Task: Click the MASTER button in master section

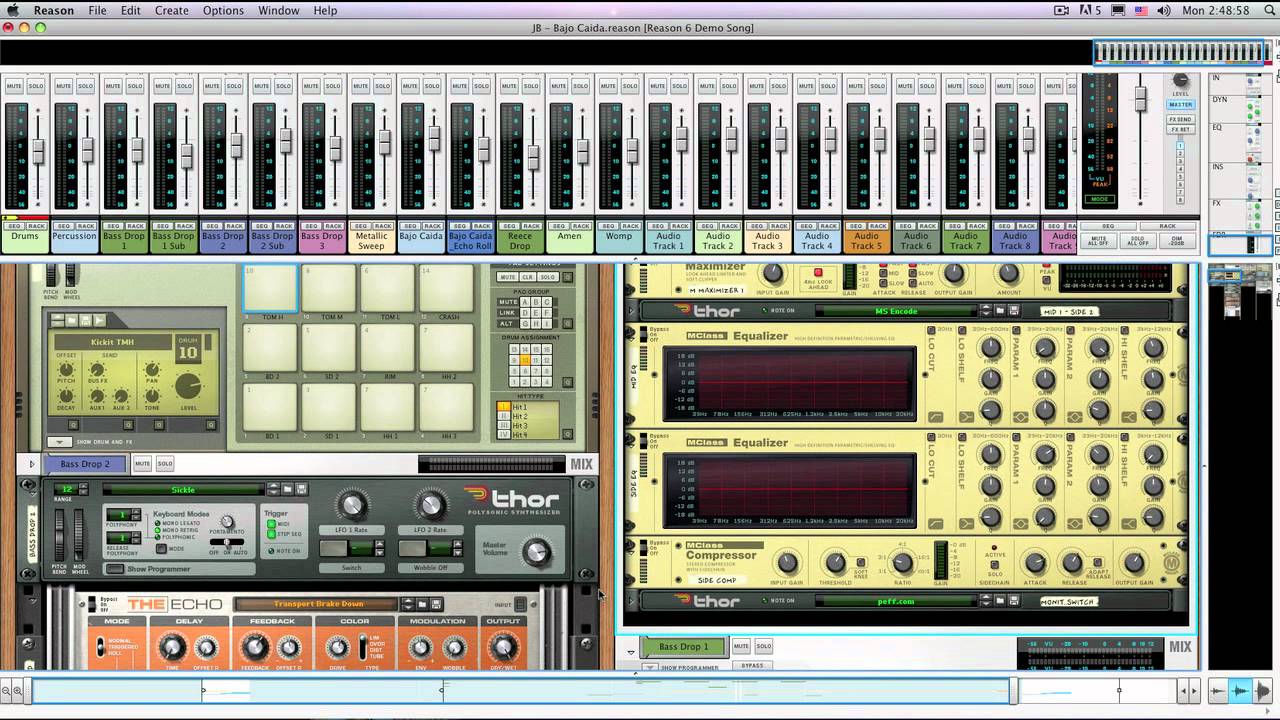Action: (x=1181, y=104)
